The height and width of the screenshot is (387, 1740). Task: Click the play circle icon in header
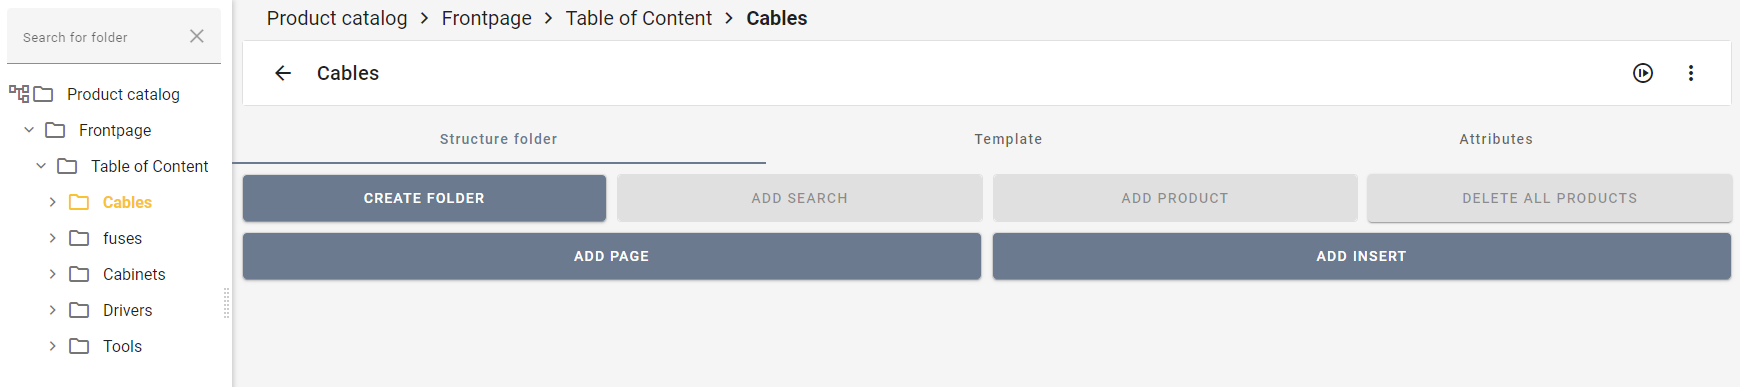click(x=1643, y=73)
